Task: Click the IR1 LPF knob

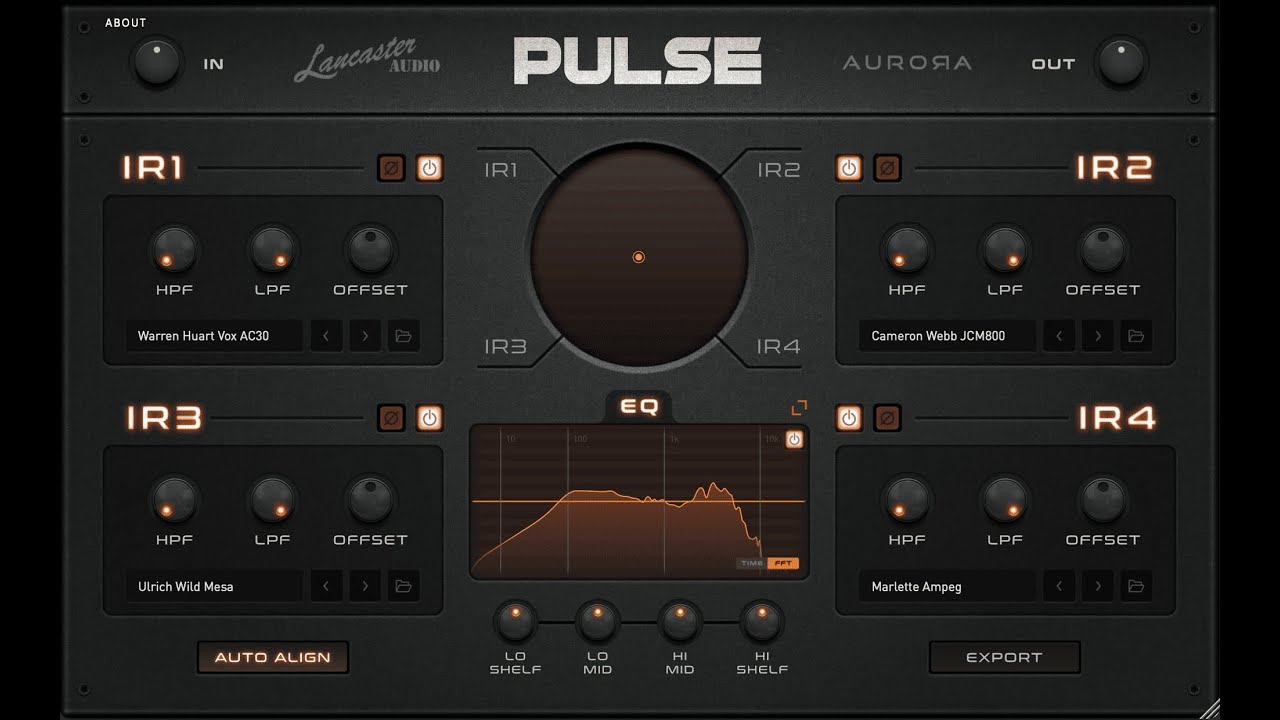Action: point(272,249)
